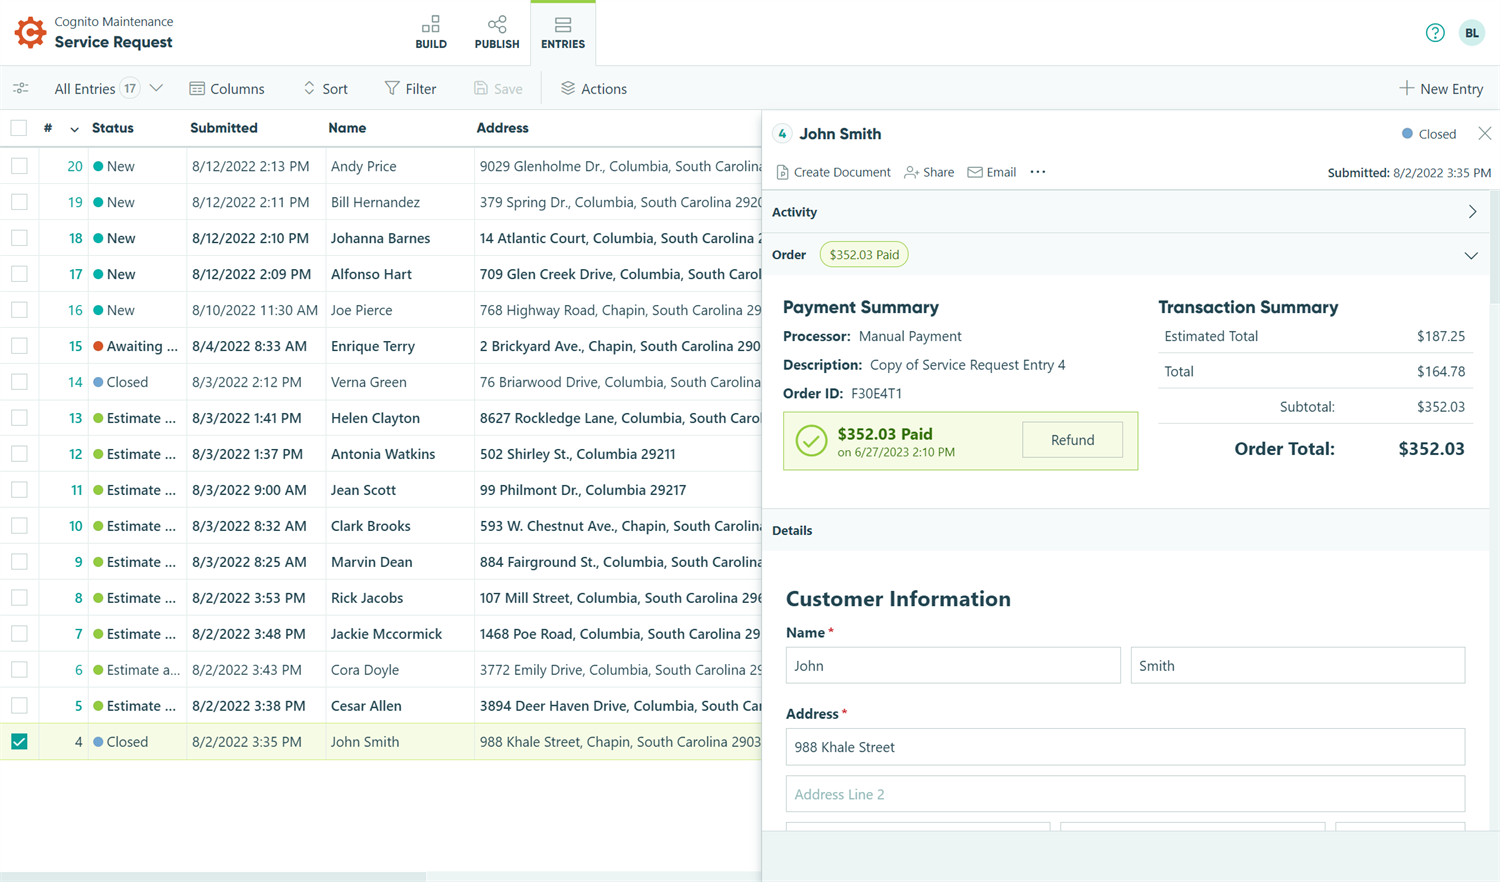
Task: Select checkbox for entry 18 Johanna Barnes
Action: pyautogui.click(x=19, y=238)
